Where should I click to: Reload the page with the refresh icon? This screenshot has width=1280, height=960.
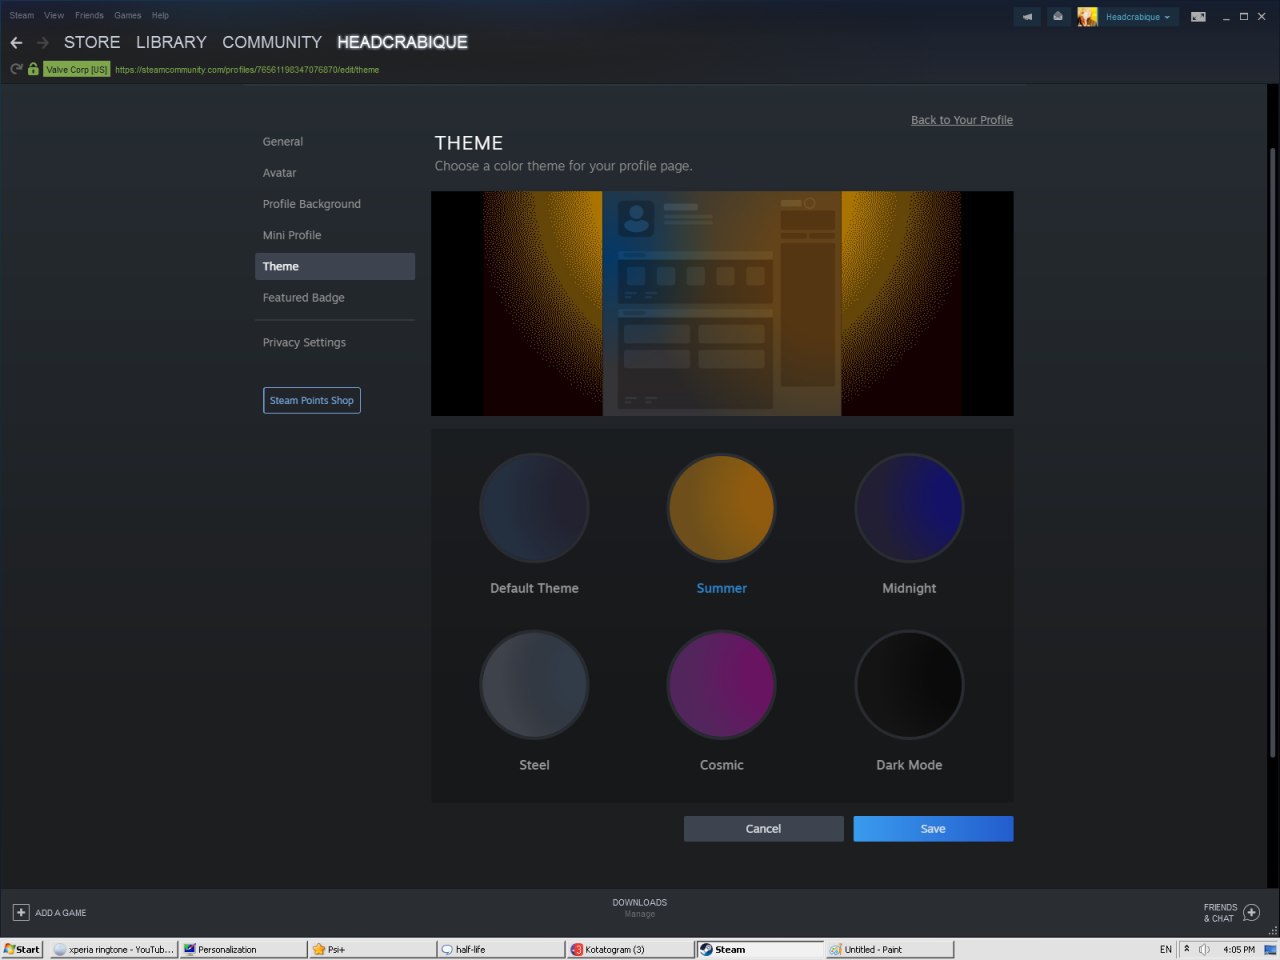tap(16, 69)
